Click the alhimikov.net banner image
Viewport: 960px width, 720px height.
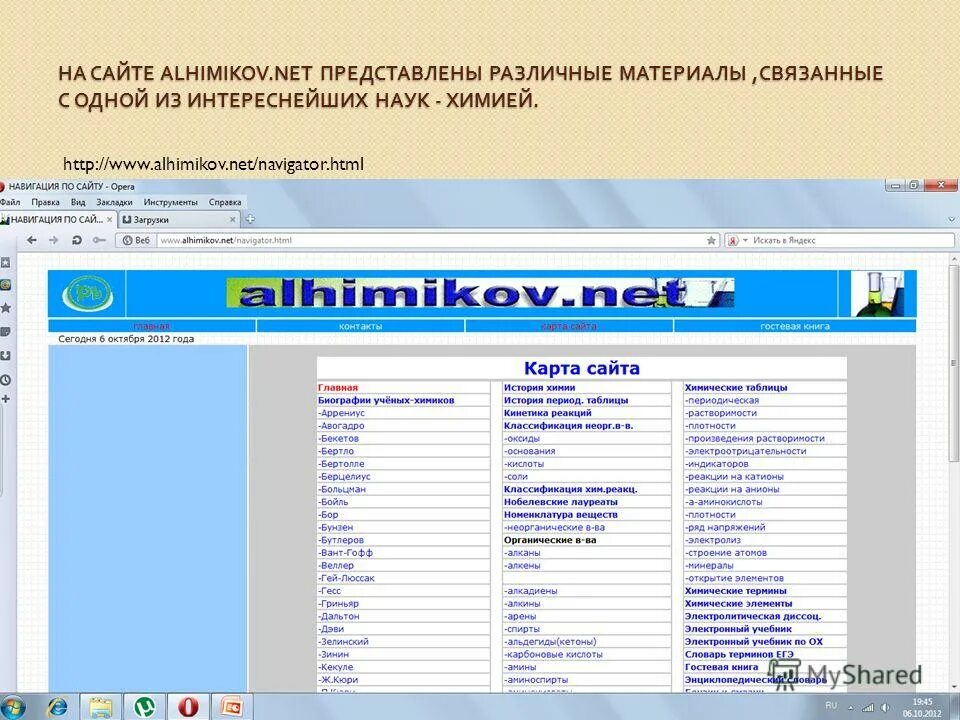pos(479,293)
